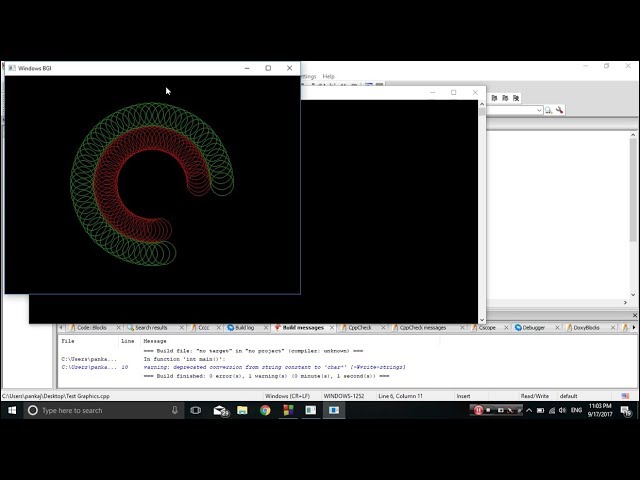Select the Build messages tab
Screen dimensions: 640x480
tap(303, 327)
